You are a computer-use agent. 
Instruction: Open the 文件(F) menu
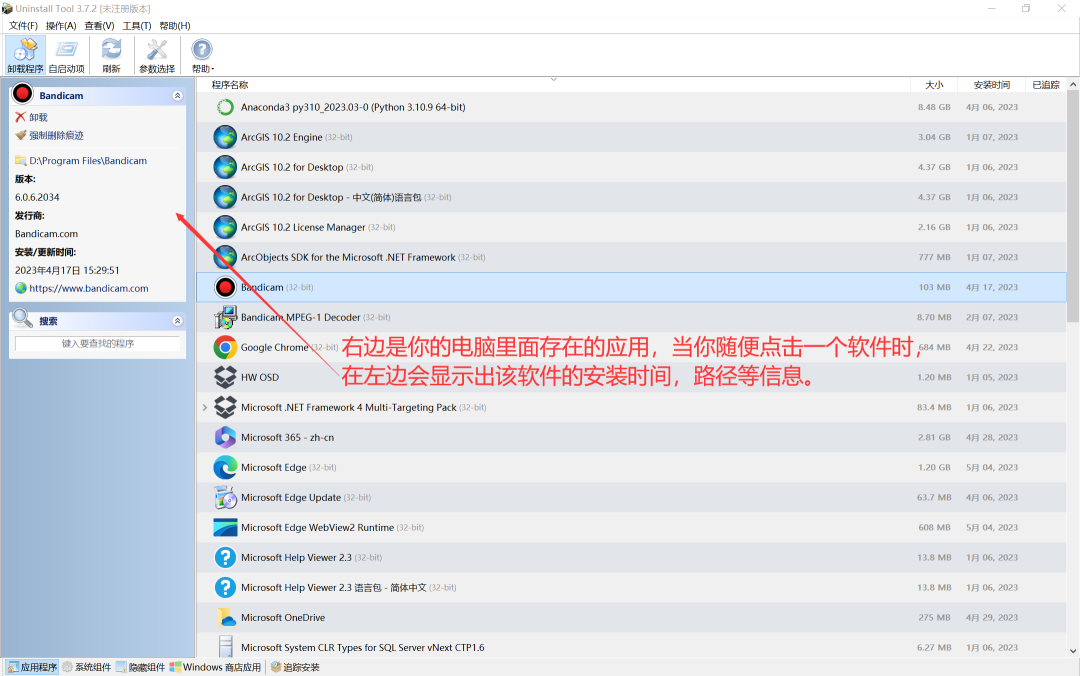click(x=23, y=25)
